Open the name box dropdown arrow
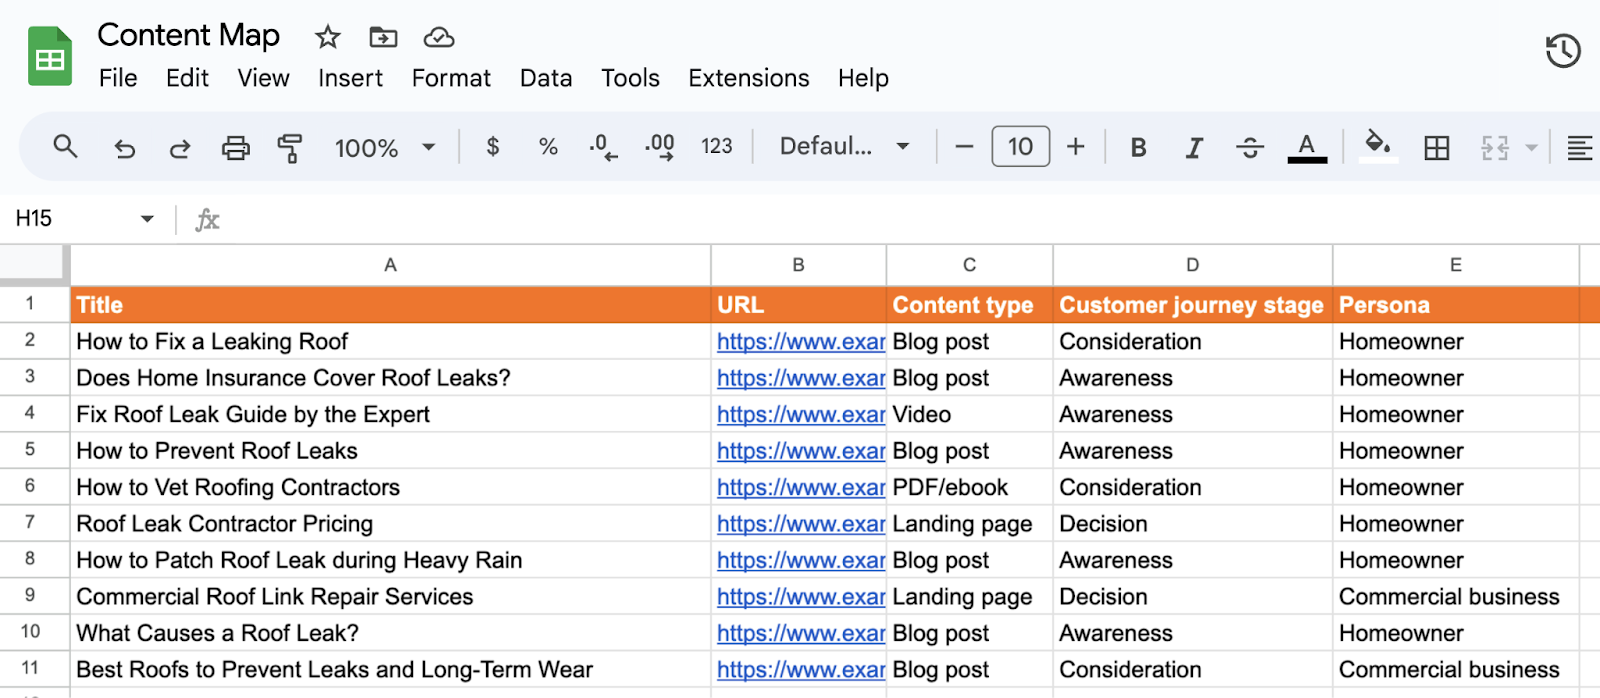Viewport: 1600px width, 698px height. click(147, 219)
